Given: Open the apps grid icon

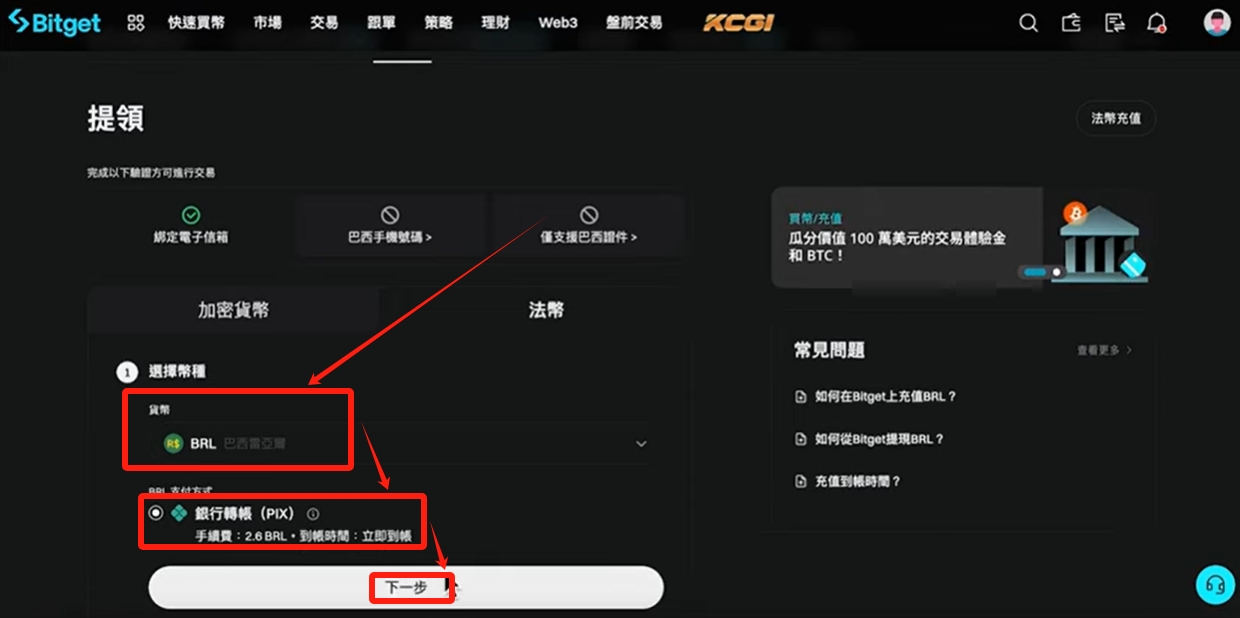Looking at the screenshot, I should [x=136, y=22].
